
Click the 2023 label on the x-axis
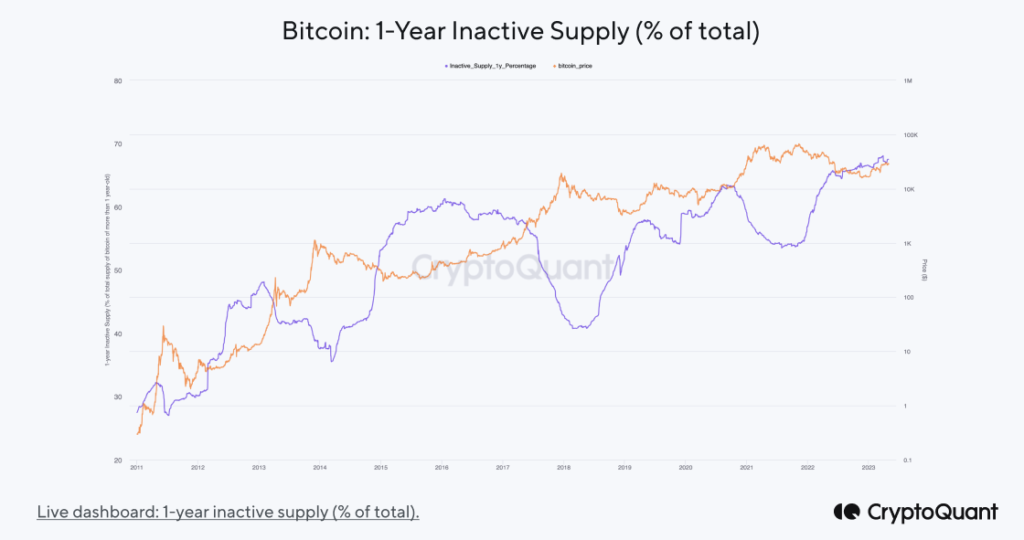click(868, 467)
